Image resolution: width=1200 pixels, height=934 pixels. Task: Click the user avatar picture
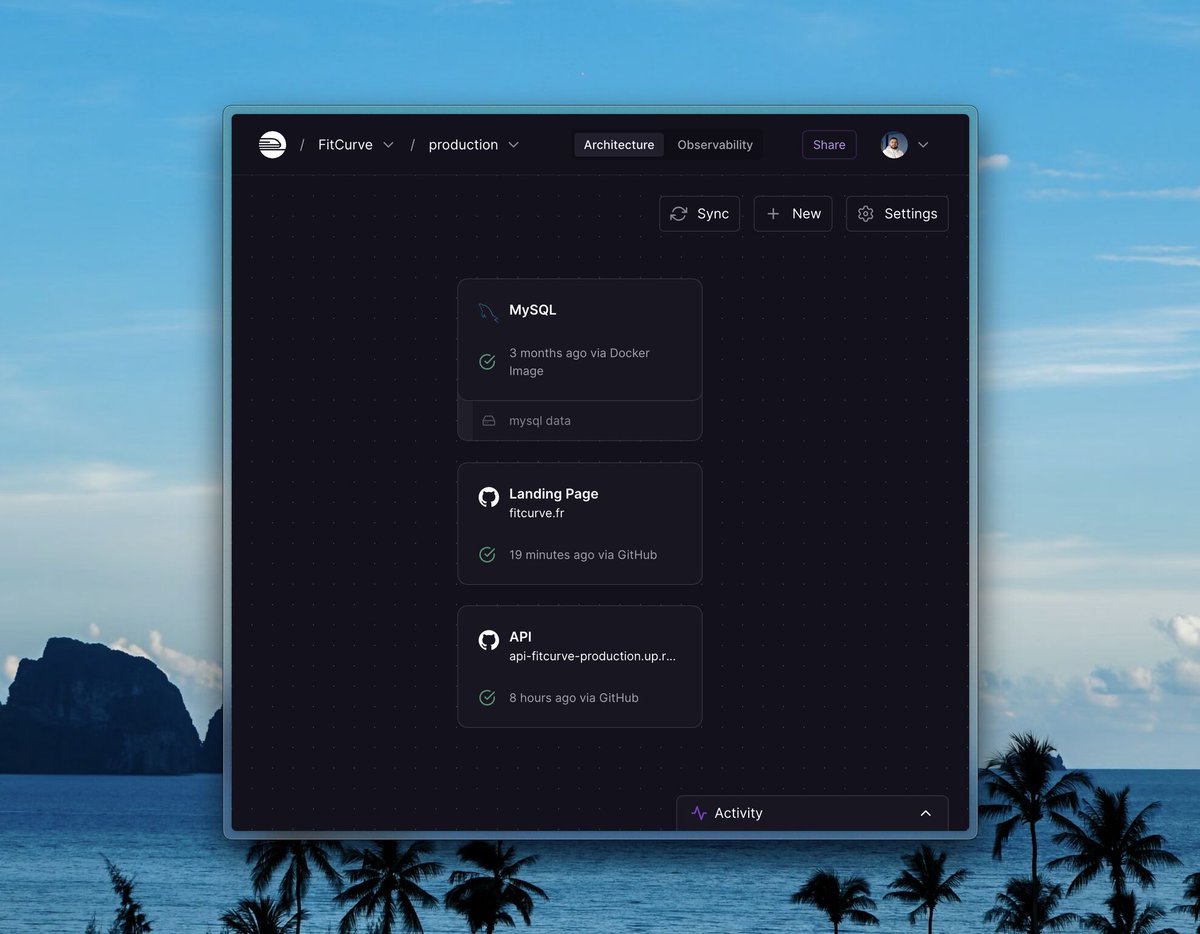pyautogui.click(x=894, y=145)
